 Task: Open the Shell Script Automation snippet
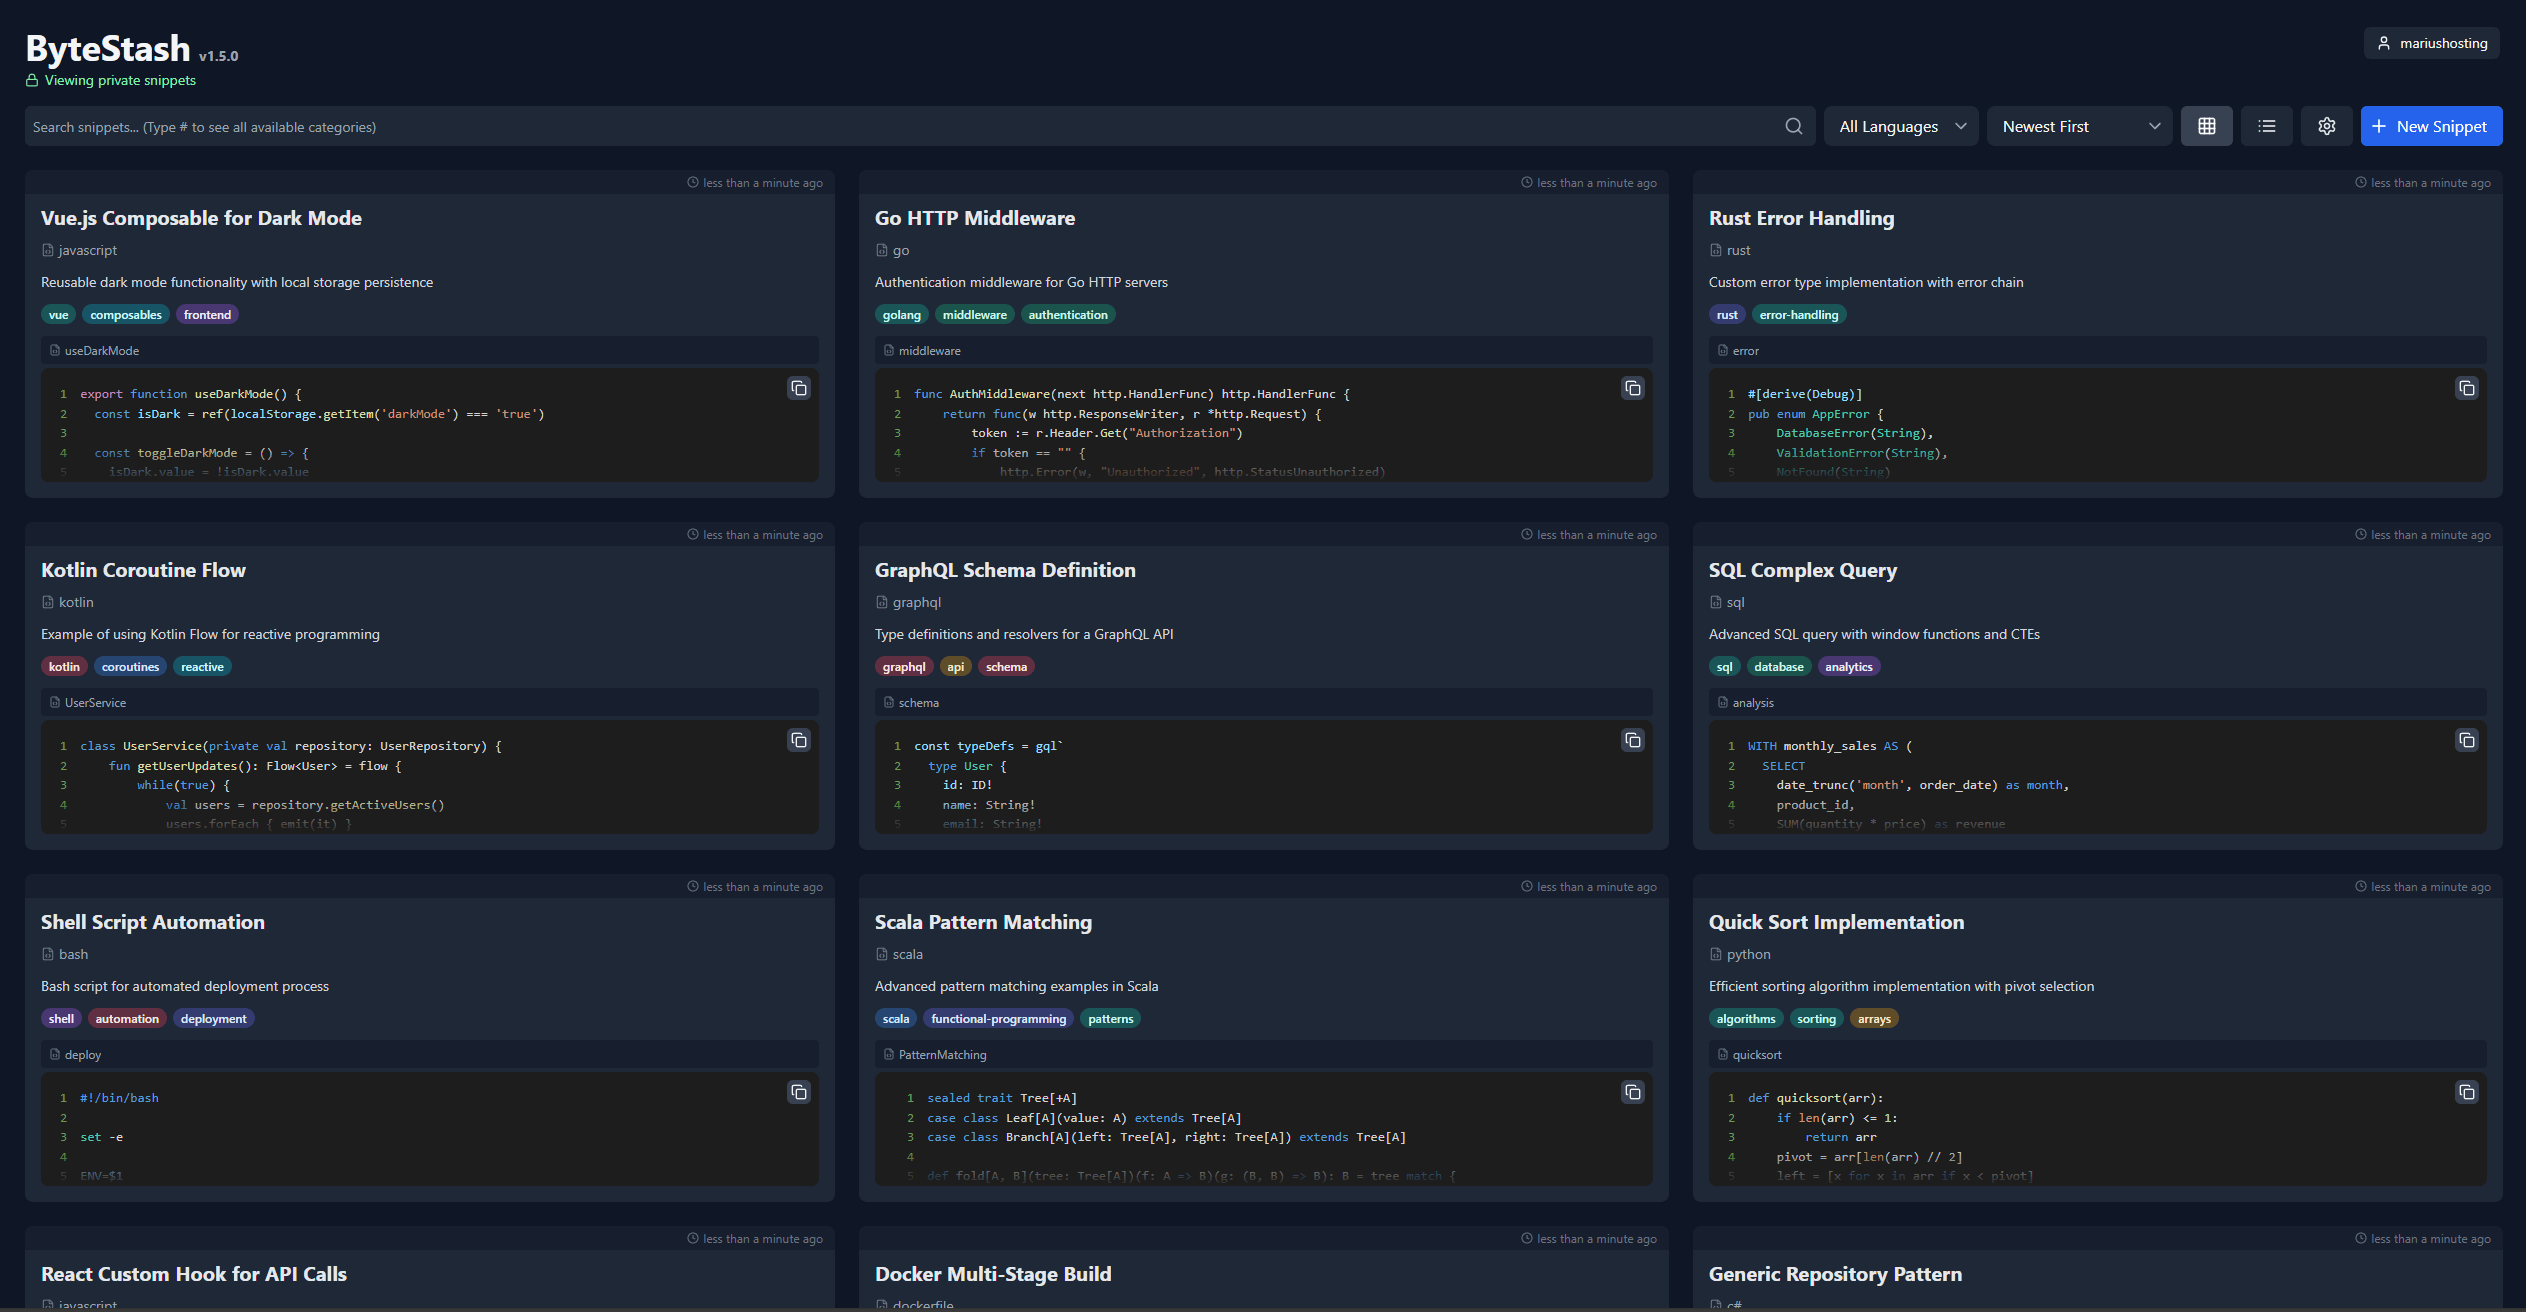[154, 921]
